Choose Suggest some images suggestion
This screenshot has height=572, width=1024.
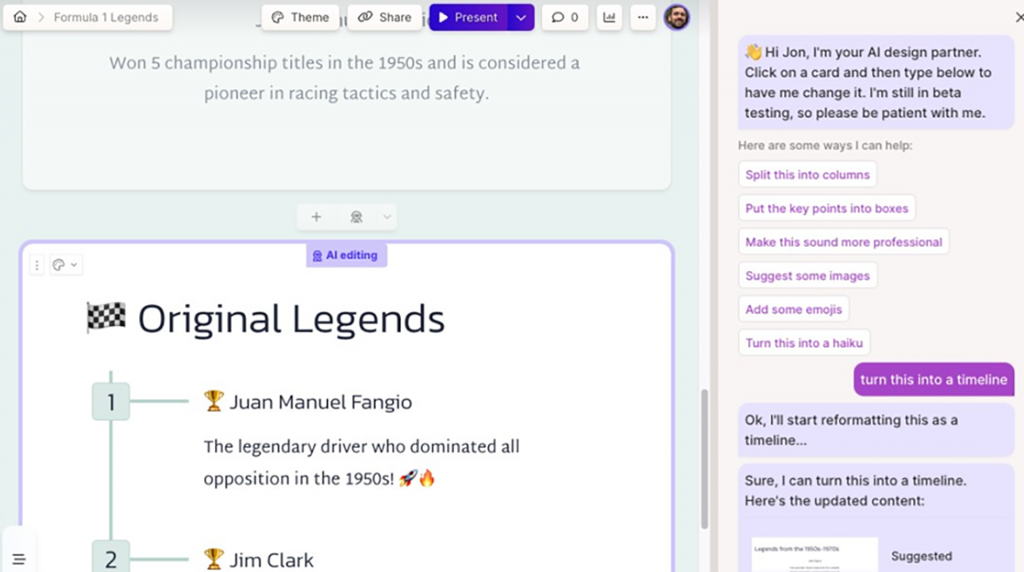coord(807,276)
